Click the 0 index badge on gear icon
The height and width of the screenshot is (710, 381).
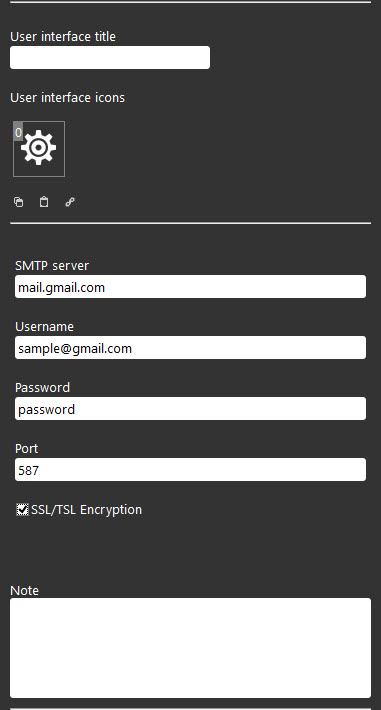point(18,132)
